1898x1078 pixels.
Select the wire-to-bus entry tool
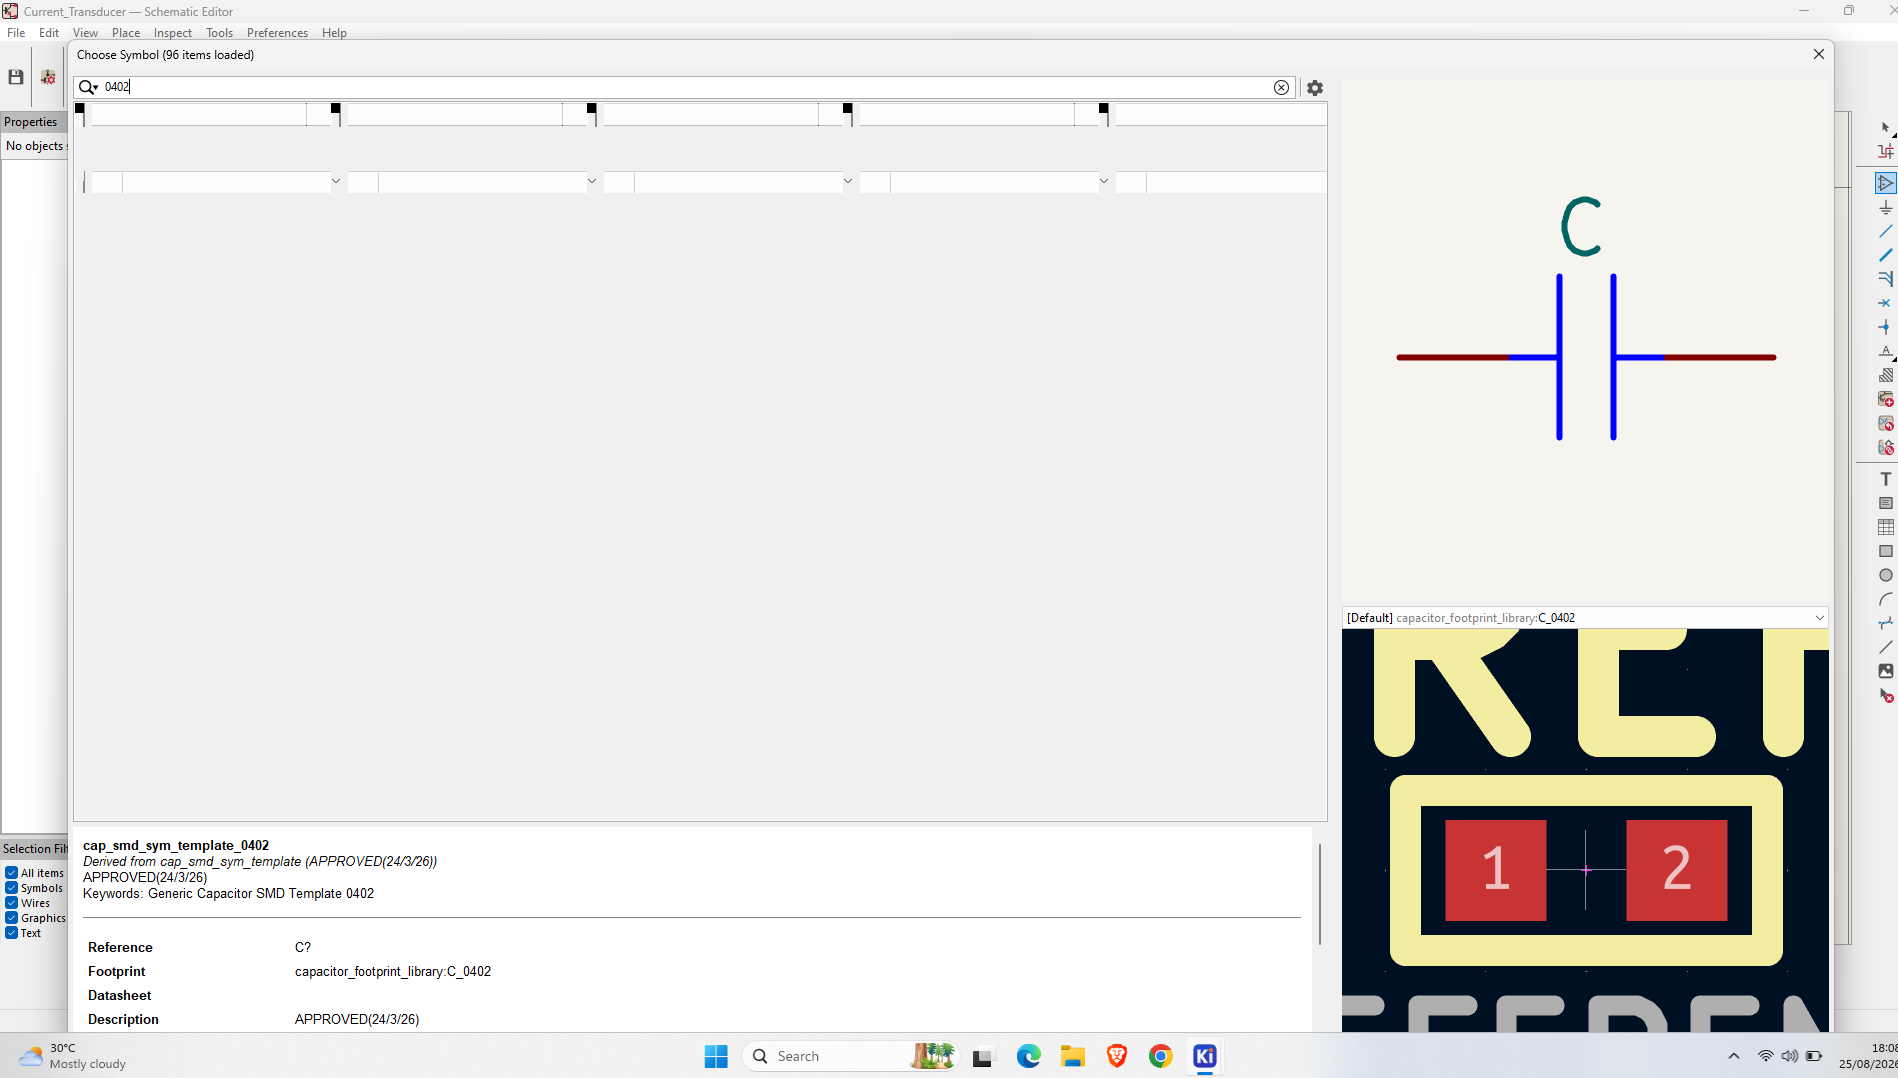(x=1885, y=279)
